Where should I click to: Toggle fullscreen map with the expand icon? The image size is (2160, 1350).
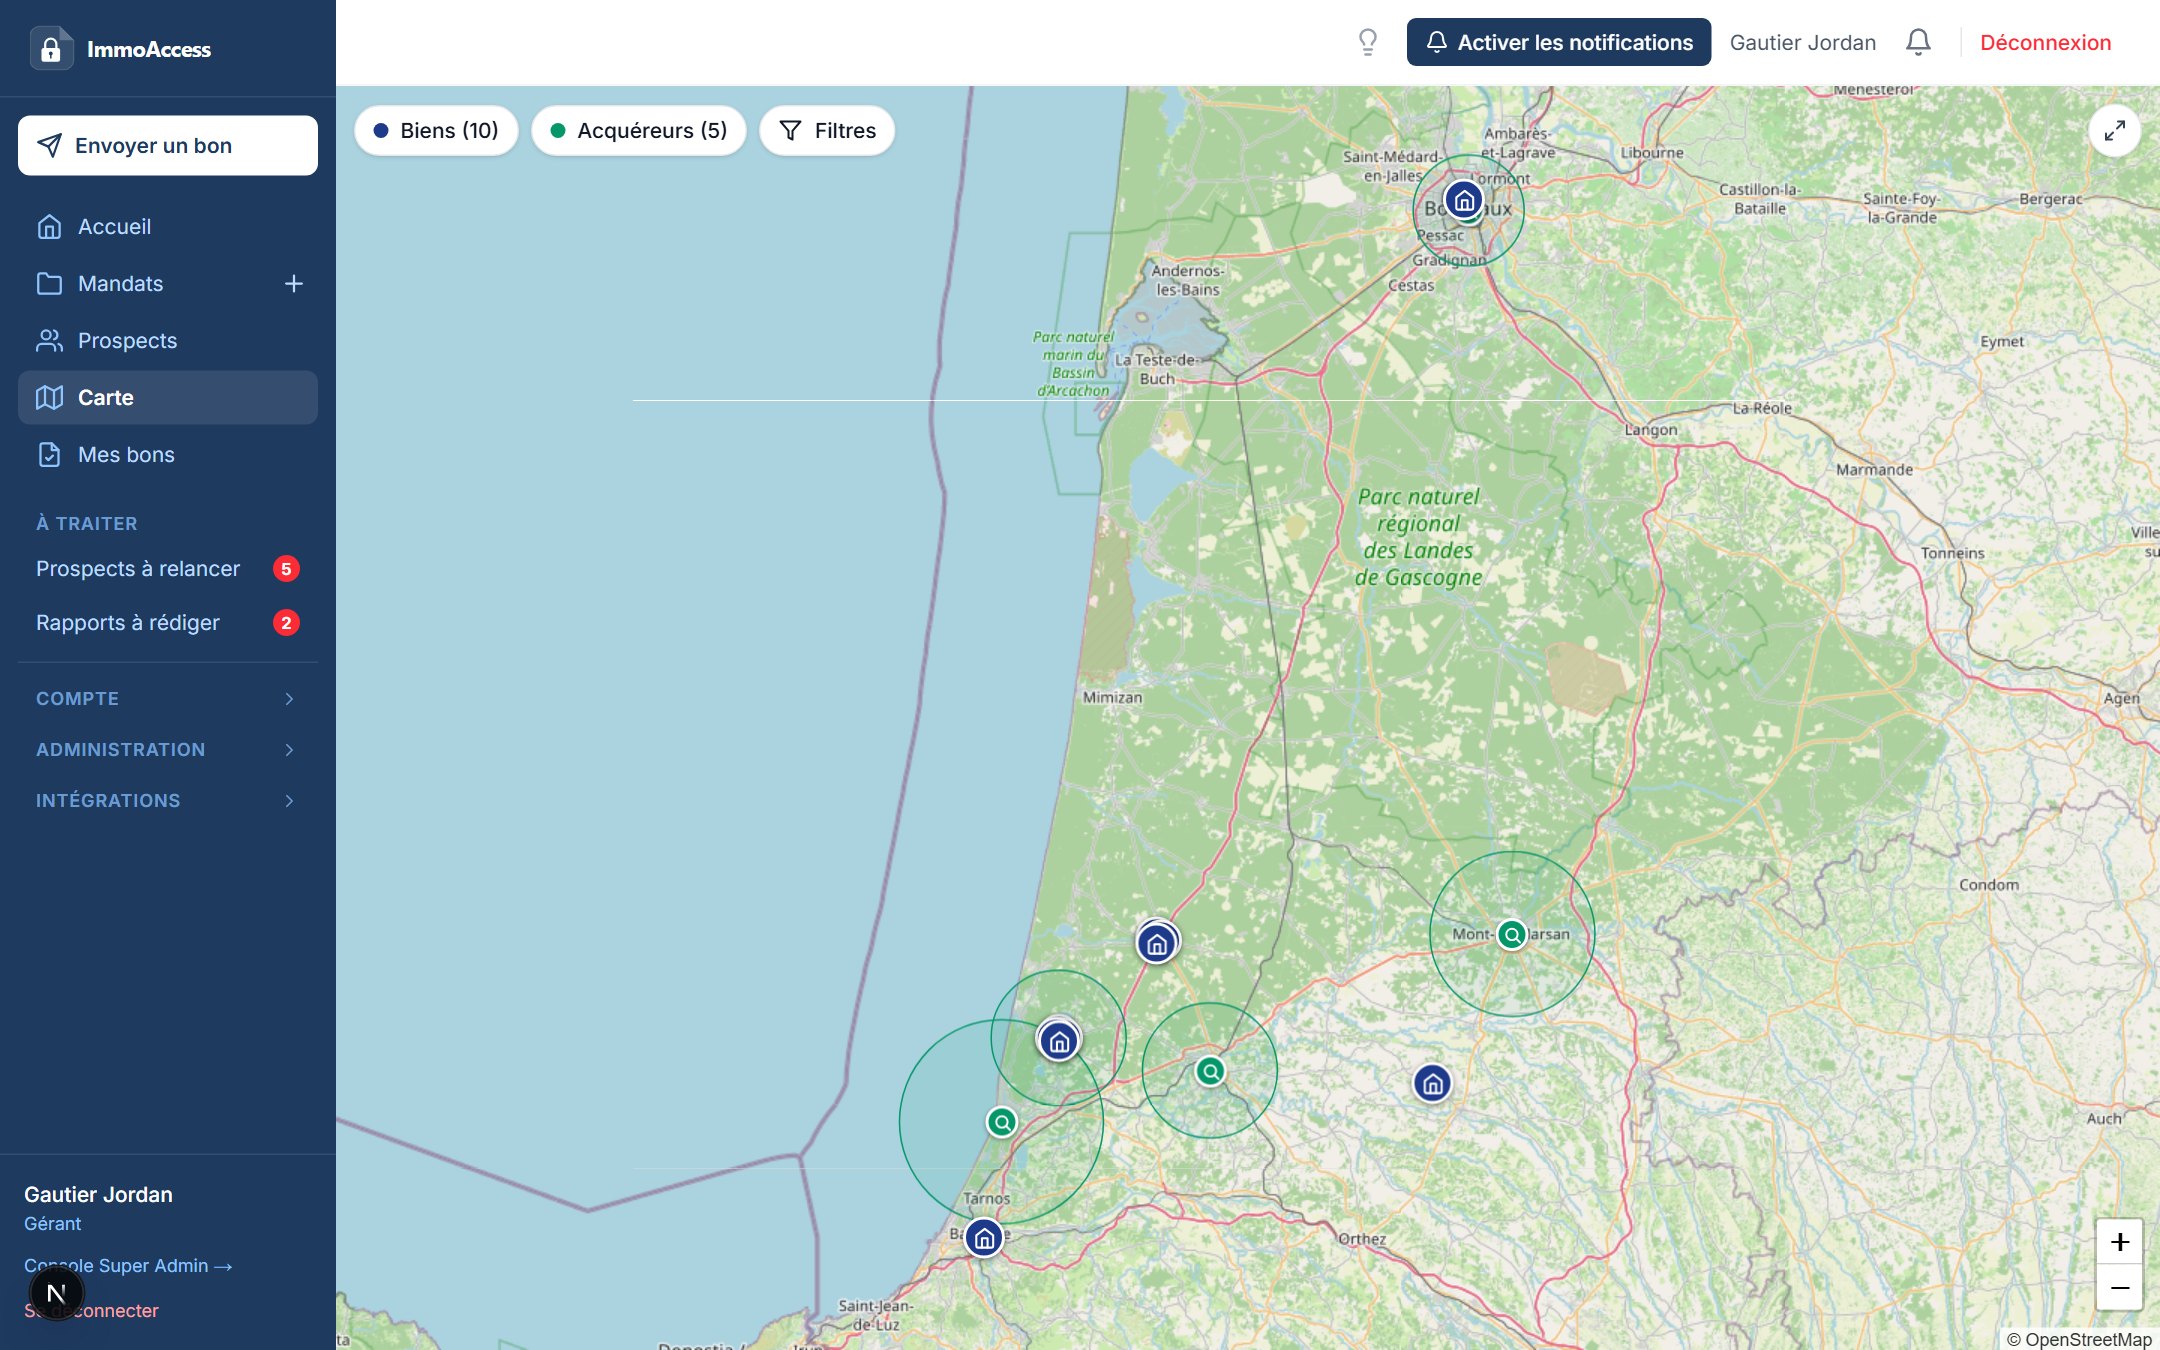point(2115,131)
